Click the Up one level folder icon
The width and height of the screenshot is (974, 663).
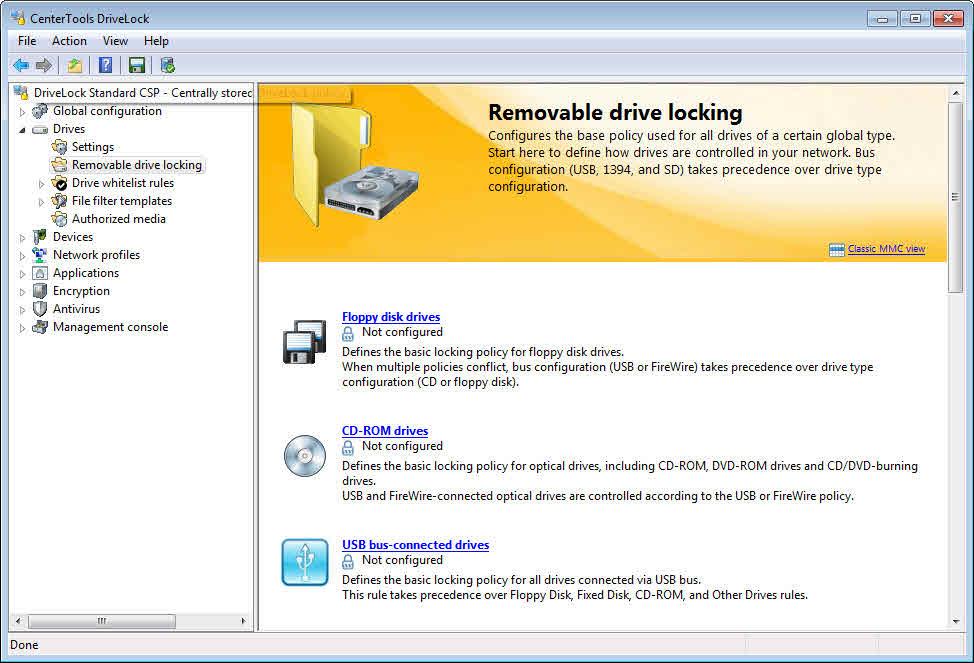pos(75,65)
